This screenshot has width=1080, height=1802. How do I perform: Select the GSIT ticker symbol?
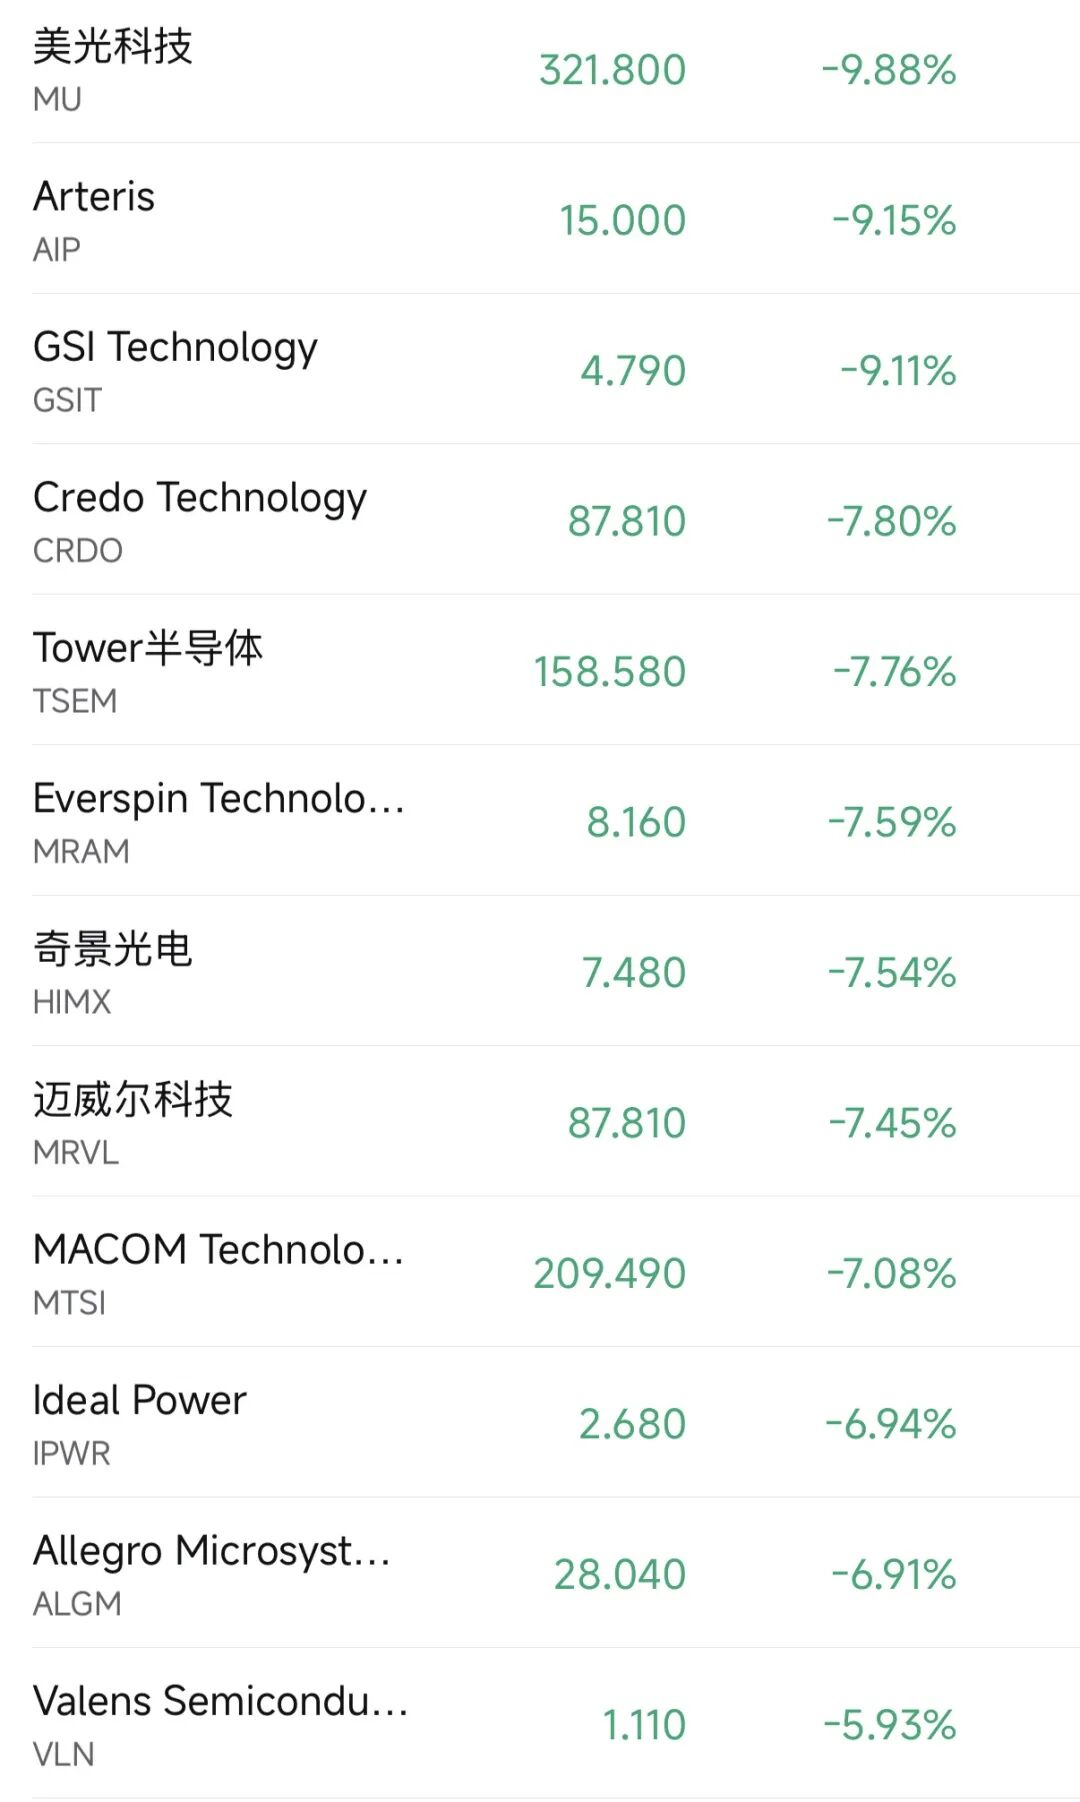coord(67,400)
